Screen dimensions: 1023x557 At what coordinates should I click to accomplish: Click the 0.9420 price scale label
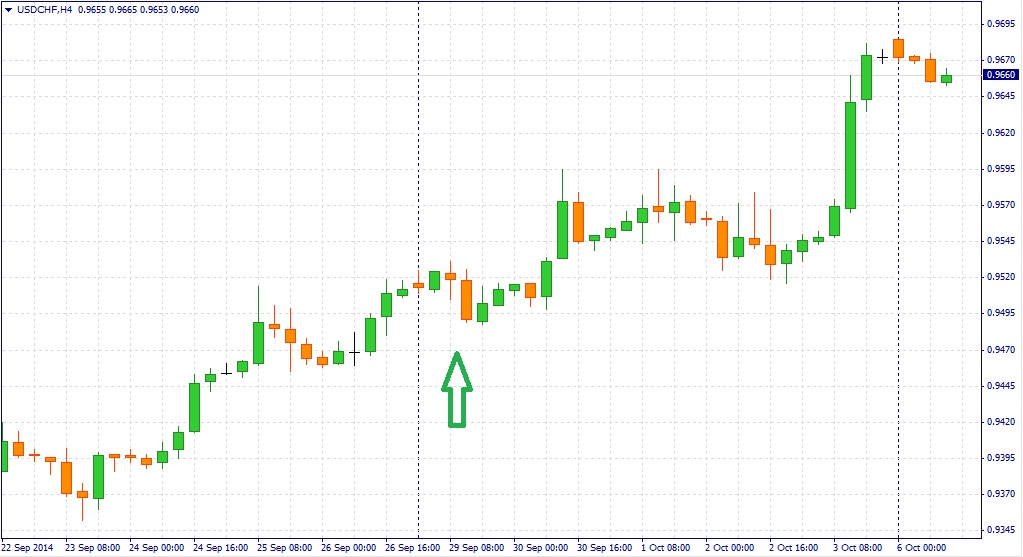(1001, 422)
